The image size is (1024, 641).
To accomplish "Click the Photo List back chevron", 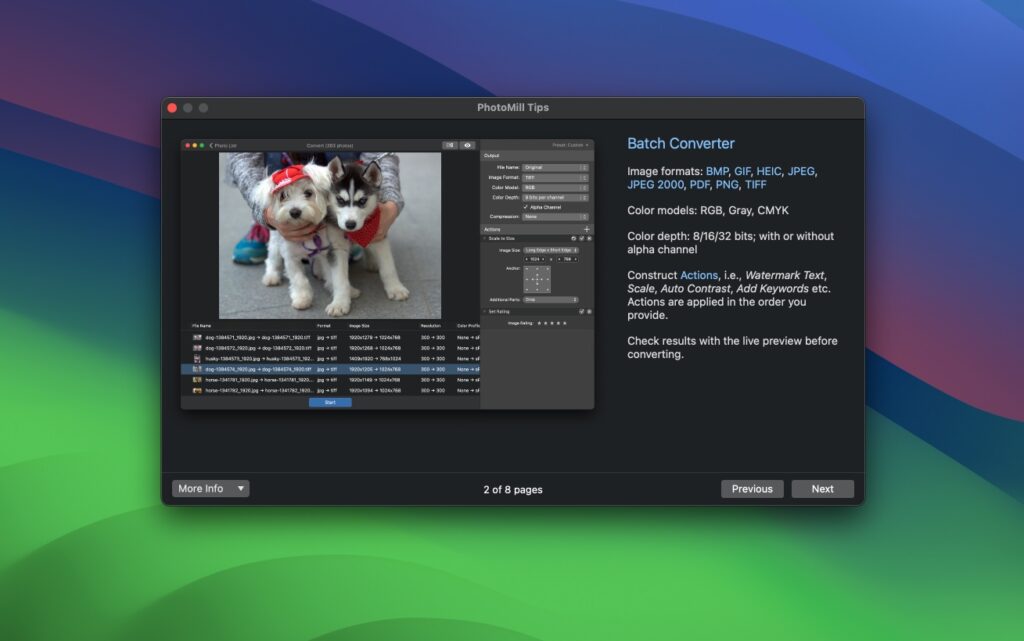I will tap(211, 144).
